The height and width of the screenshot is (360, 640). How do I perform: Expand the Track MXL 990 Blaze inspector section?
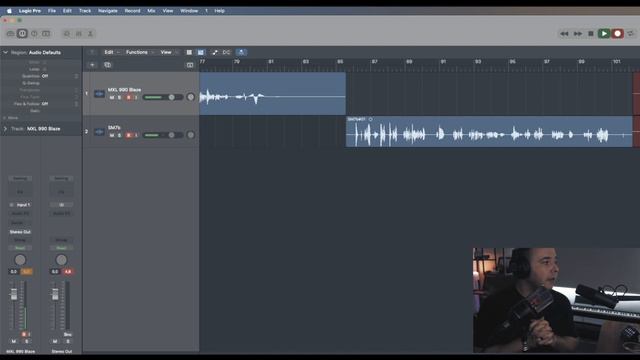(5, 129)
